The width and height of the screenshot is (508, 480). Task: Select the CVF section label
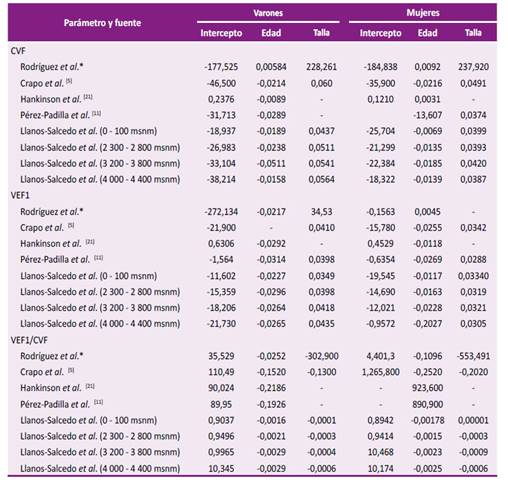[18, 51]
